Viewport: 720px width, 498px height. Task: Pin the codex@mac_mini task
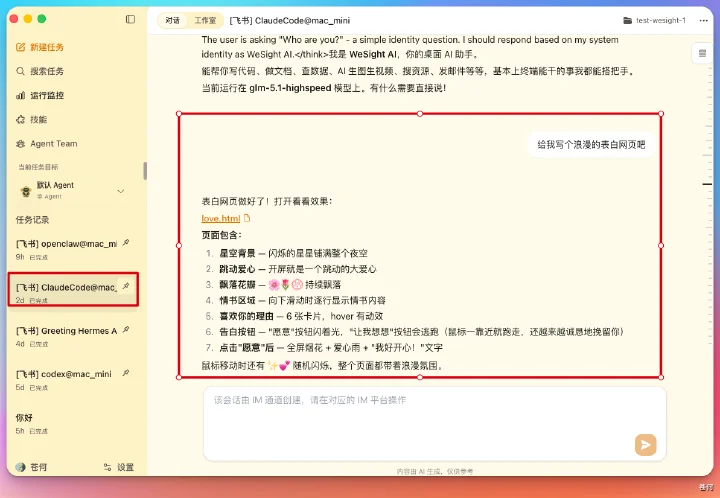click(x=126, y=374)
